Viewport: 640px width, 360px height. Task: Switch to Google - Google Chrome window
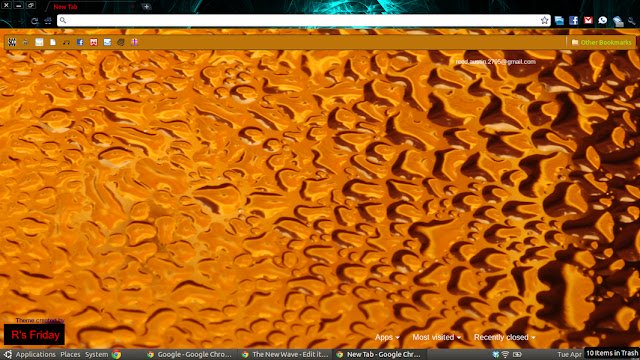click(189, 354)
